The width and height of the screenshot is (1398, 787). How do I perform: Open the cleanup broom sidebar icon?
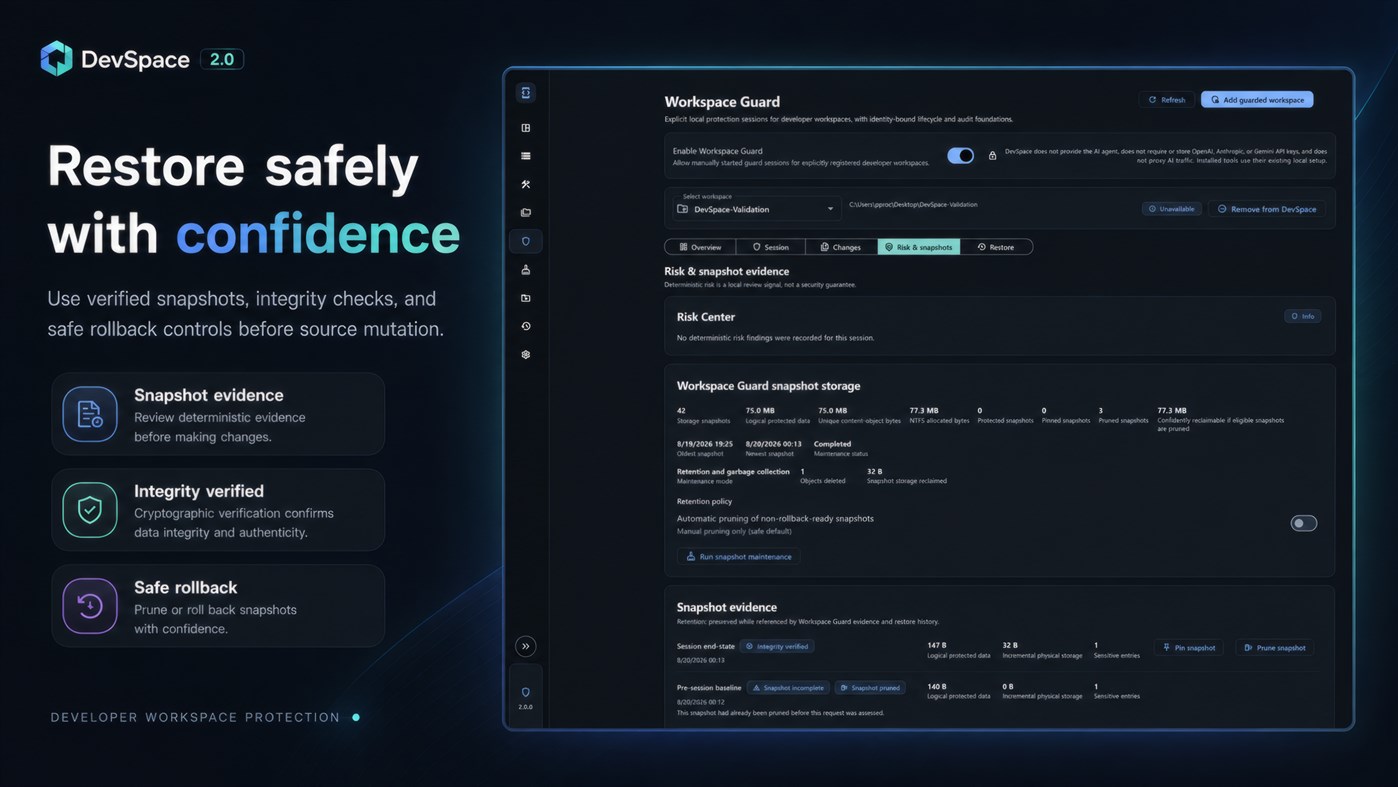[x=526, y=269]
